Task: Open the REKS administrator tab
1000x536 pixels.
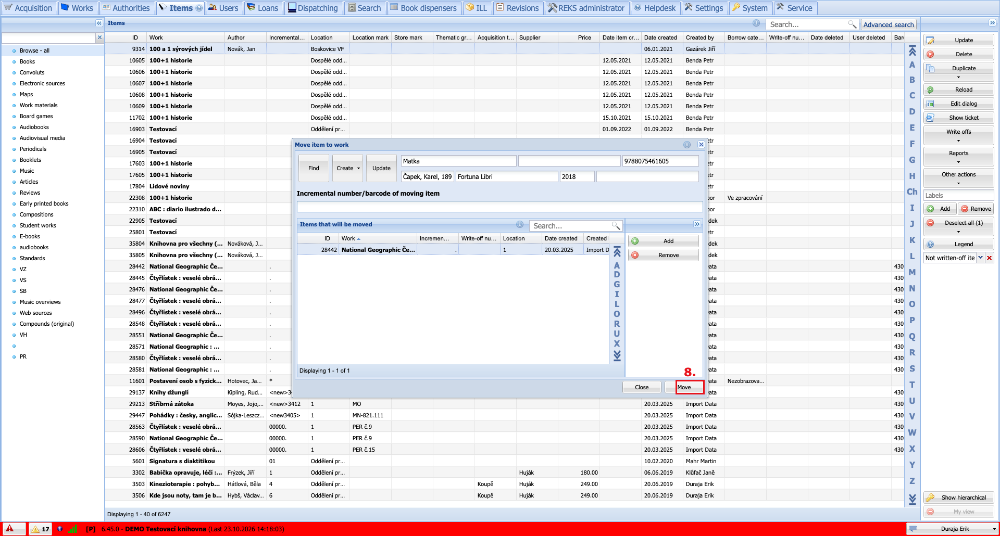Action: pyautogui.click(x=586, y=8)
